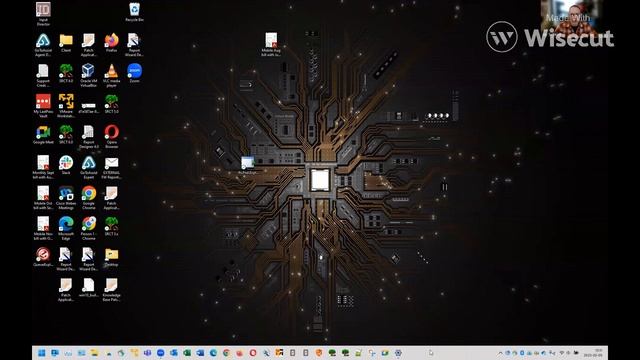This screenshot has height=360, width=640.
Task: Launch Cisco Webex Meetings
Action: (66, 198)
